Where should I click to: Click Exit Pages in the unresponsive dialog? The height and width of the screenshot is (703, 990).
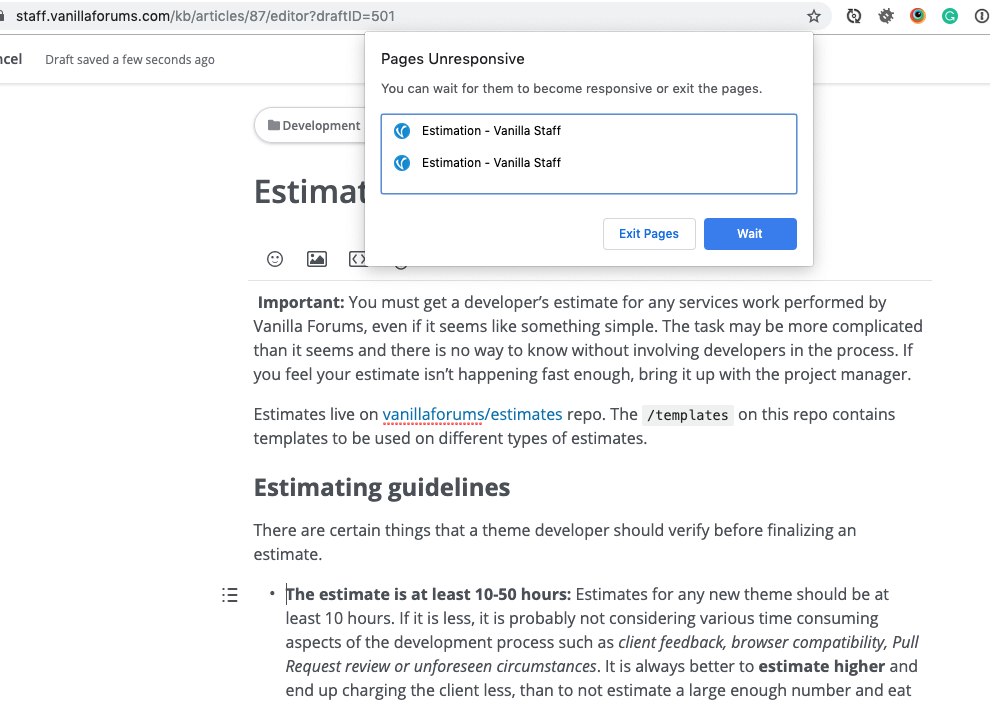[649, 233]
